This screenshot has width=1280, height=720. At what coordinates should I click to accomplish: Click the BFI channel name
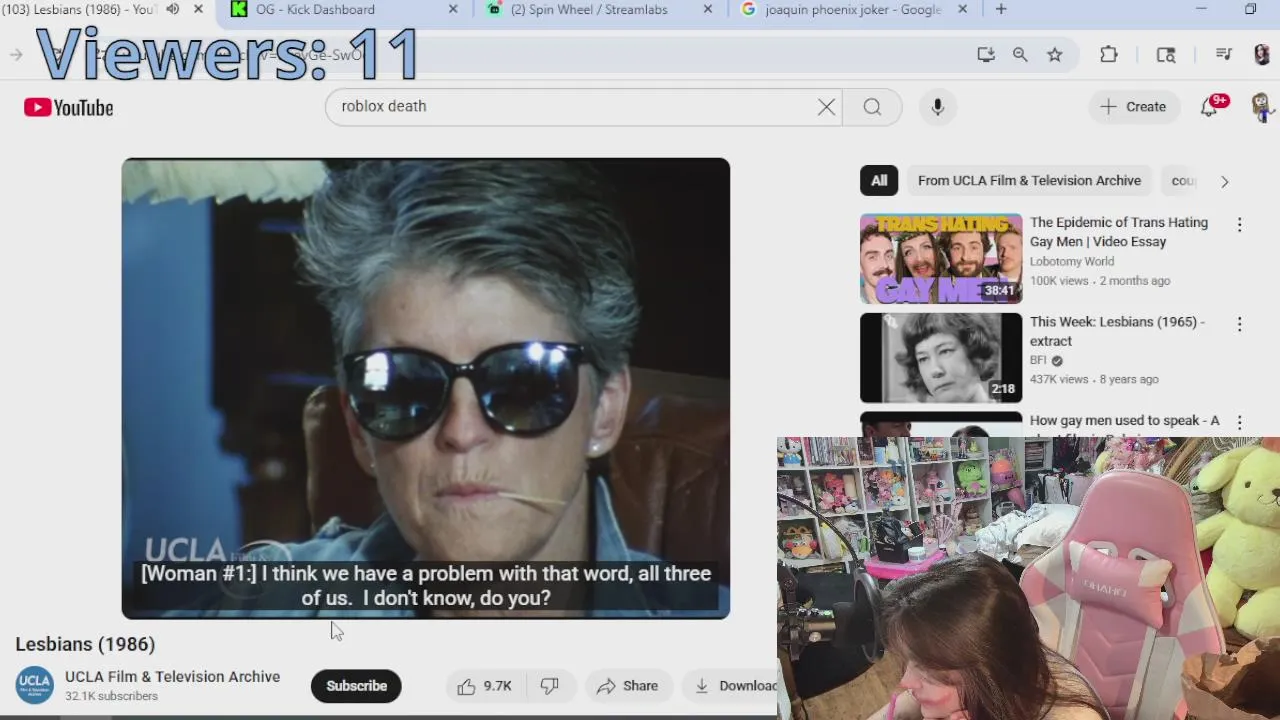[x=1038, y=361]
